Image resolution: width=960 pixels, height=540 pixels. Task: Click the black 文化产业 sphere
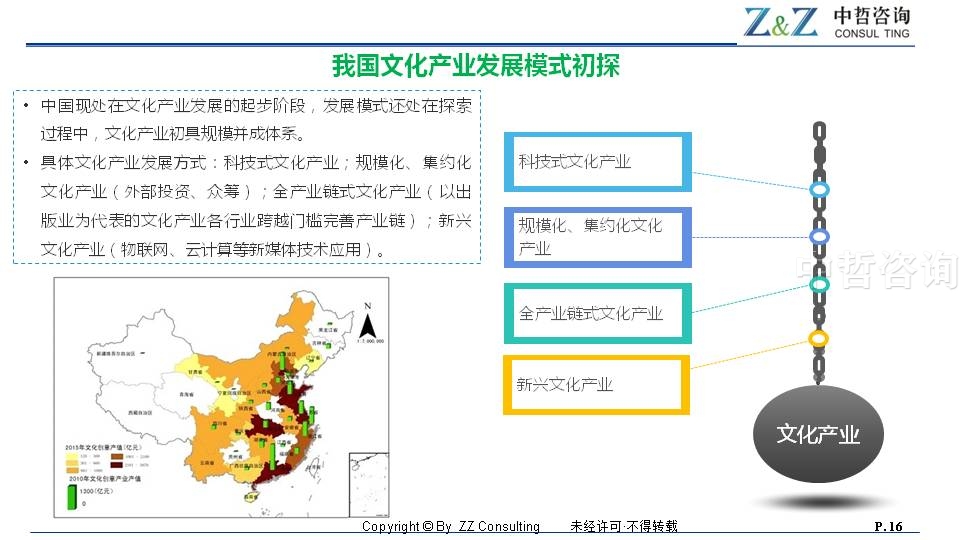coord(818,435)
